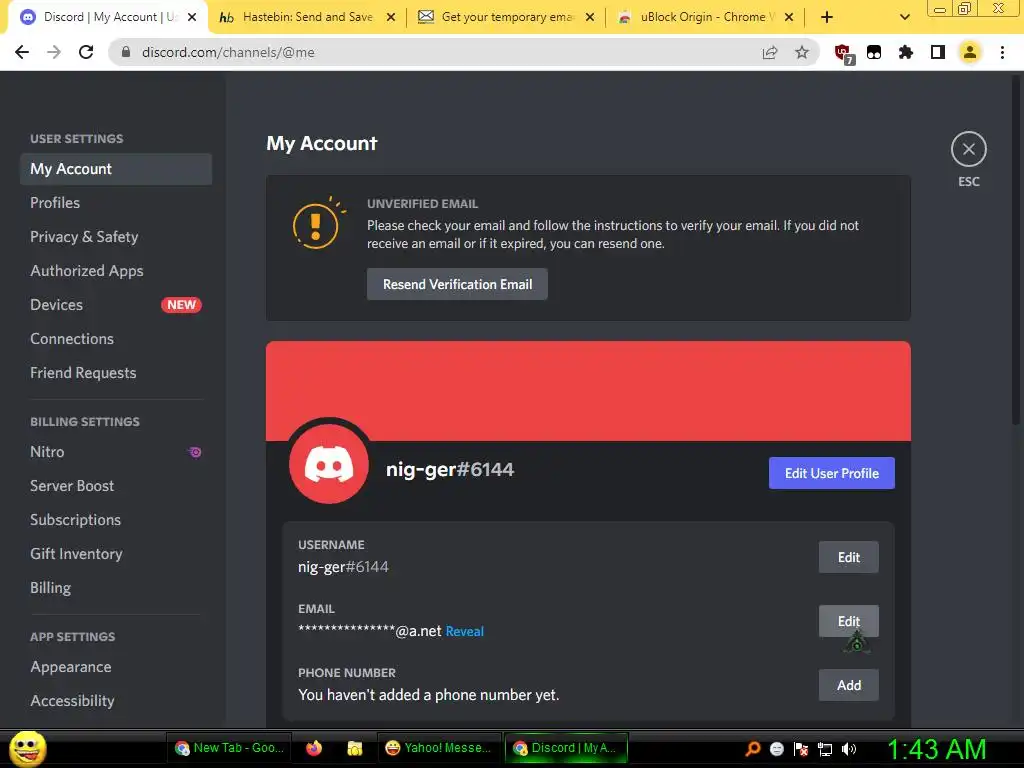Click the page vertical scrollbar
The image size is (1024, 768).
pyautogui.click(x=1016, y=248)
